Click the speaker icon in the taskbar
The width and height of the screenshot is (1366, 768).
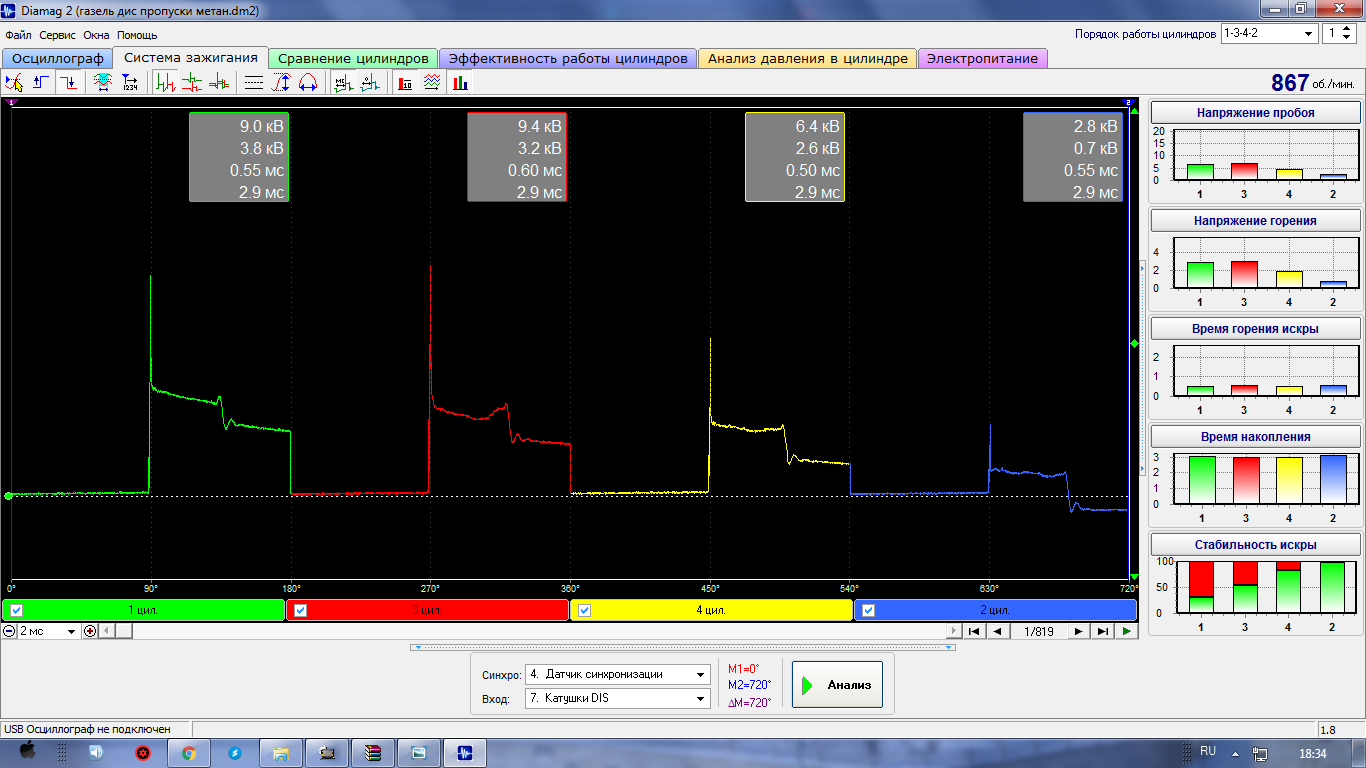(x=97, y=753)
